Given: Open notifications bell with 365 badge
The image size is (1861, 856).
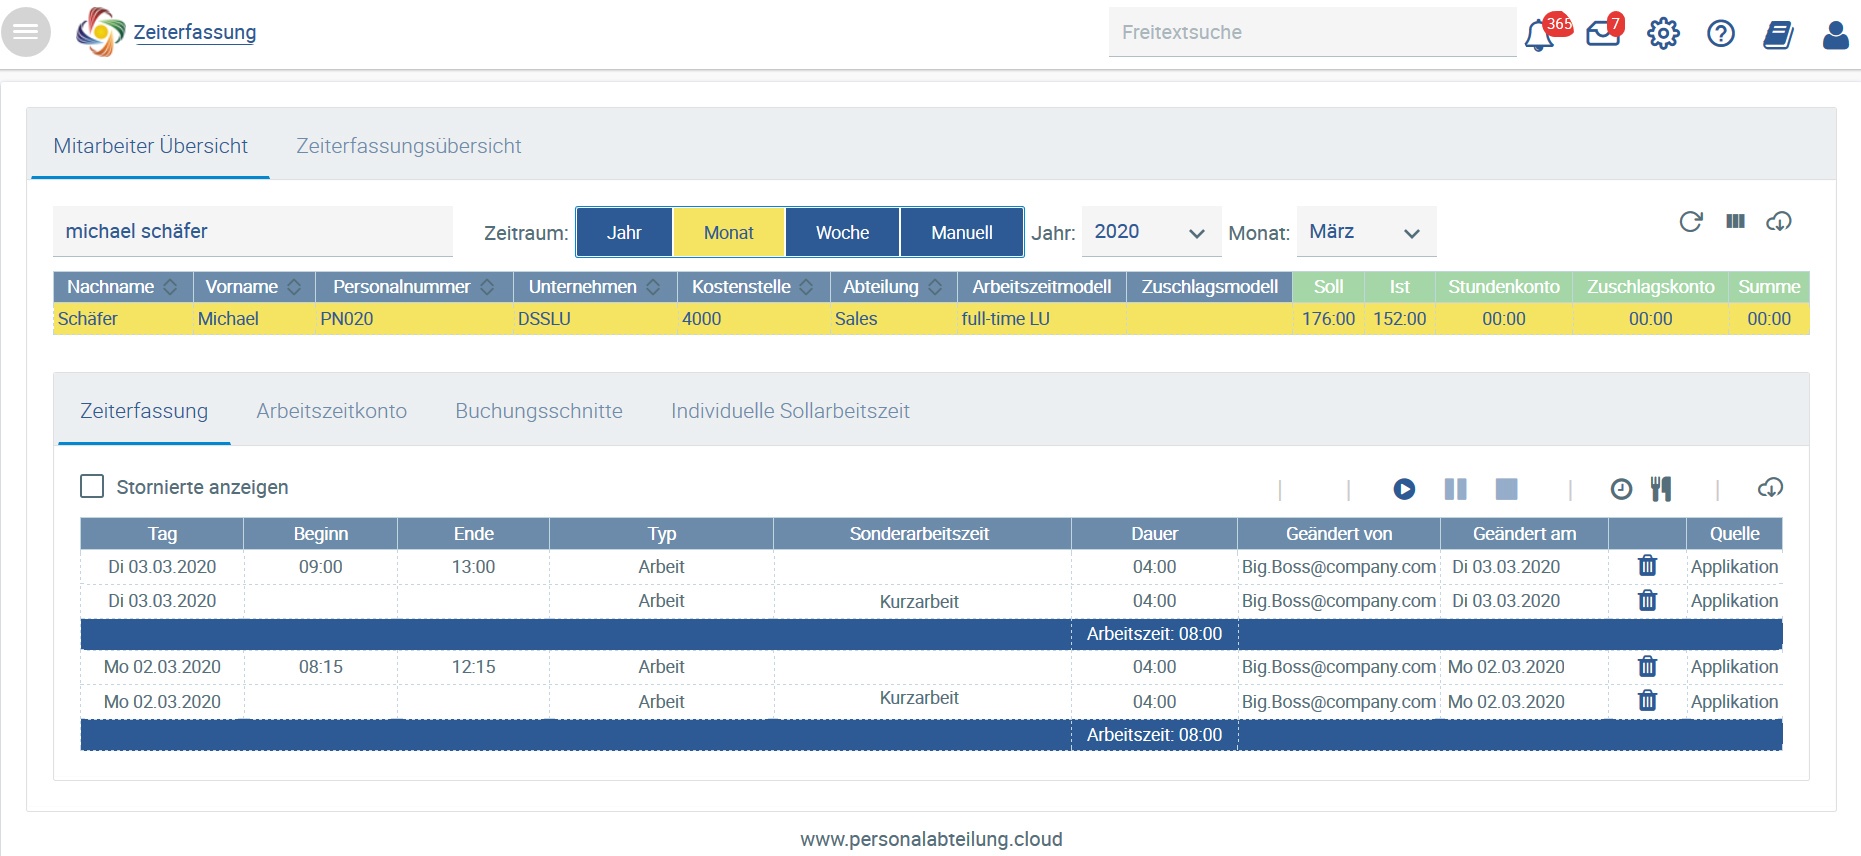Looking at the screenshot, I should [x=1540, y=35].
